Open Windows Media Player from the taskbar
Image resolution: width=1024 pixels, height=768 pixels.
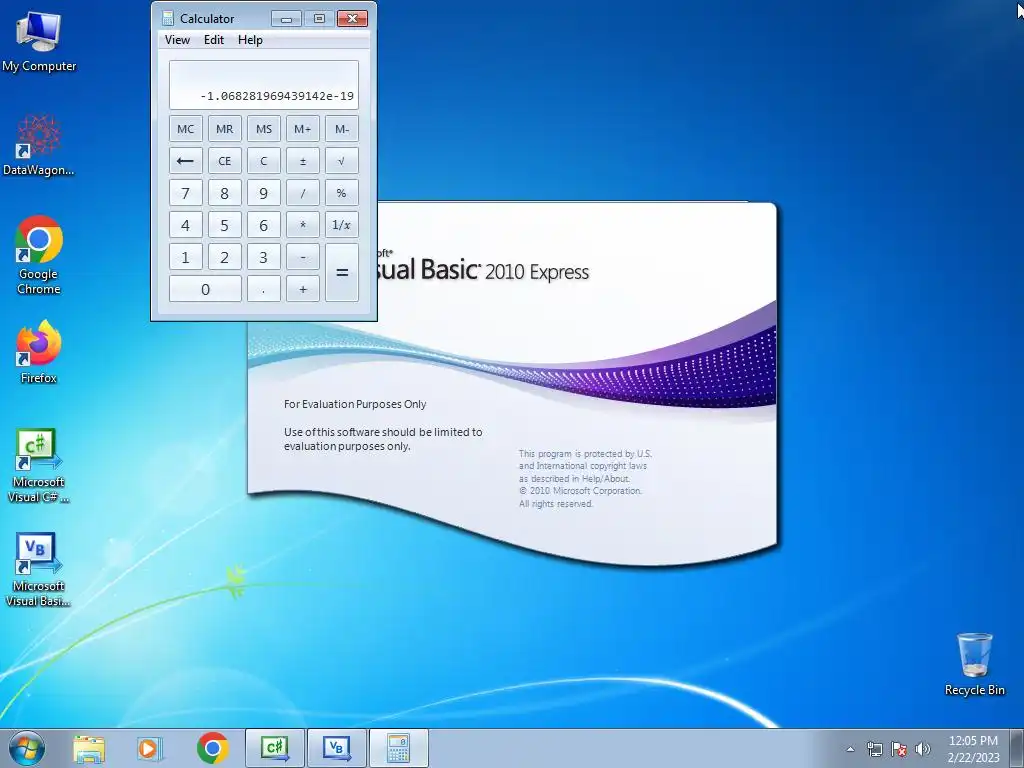[150, 748]
